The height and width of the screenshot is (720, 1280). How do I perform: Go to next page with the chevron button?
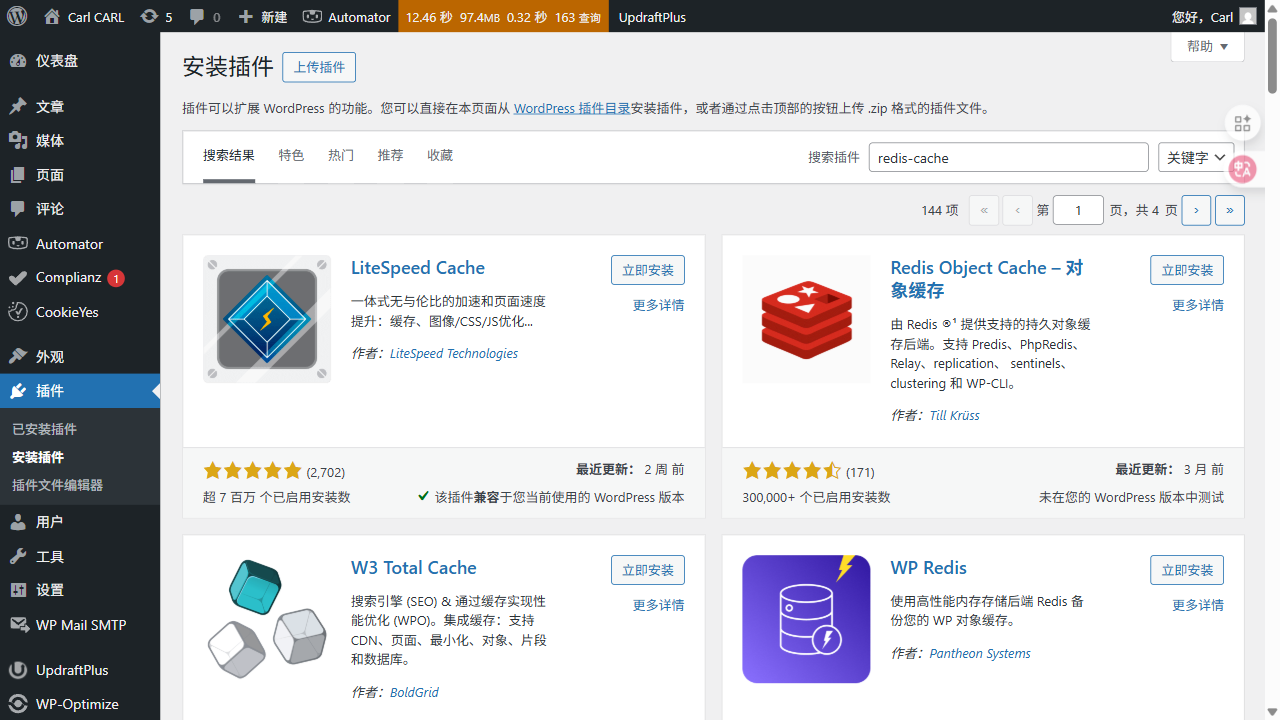(x=1196, y=210)
